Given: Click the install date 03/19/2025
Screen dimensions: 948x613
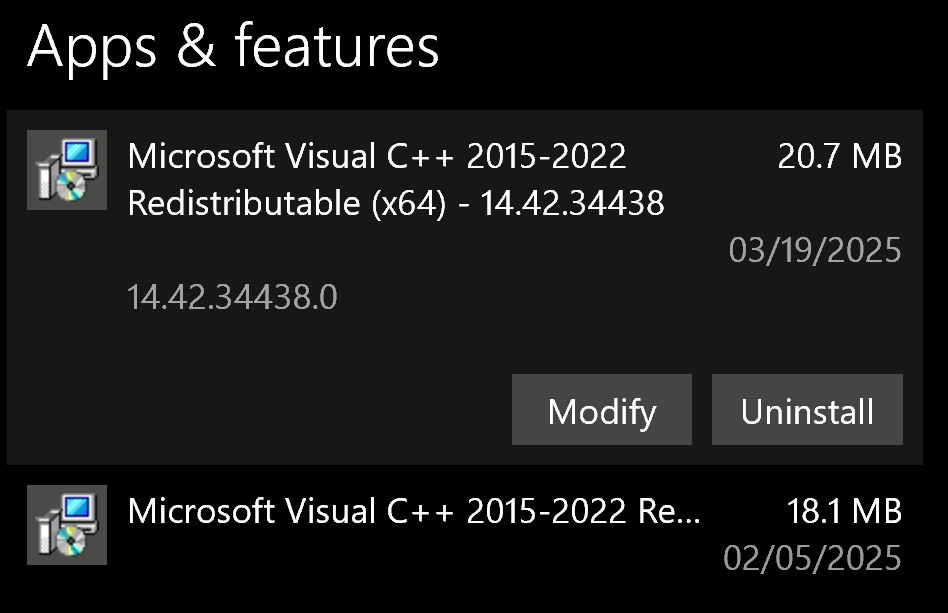Looking at the screenshot, I should tap(815, 250).
